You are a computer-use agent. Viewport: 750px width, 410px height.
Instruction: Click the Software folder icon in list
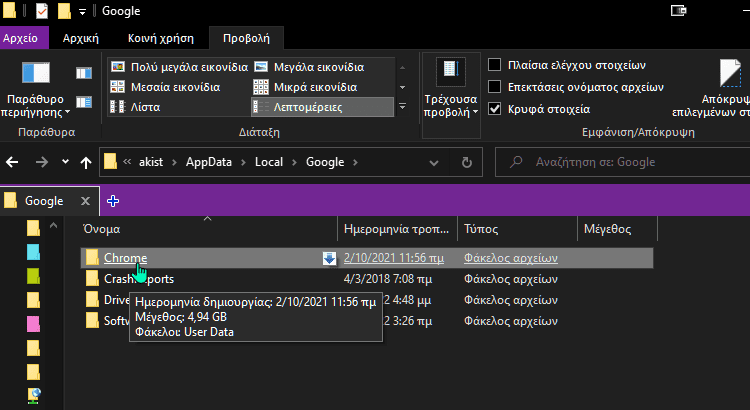[92, 321]
